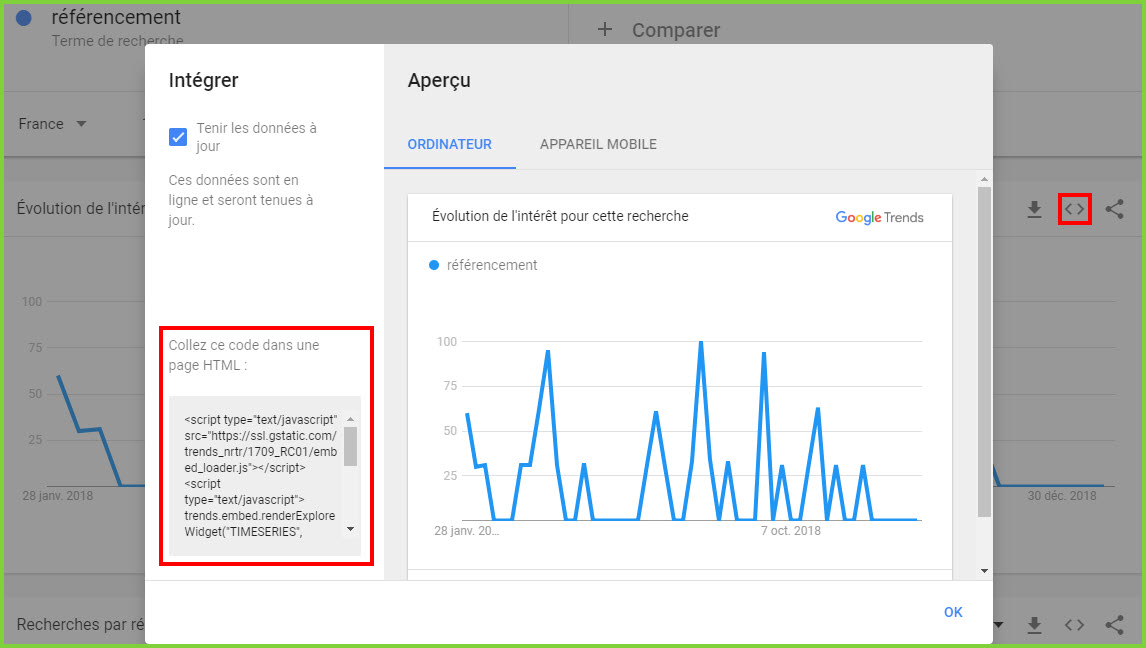1146x648 pixels.
Task: Open dropdown arrow in Recherches section header
Action: 998,625
